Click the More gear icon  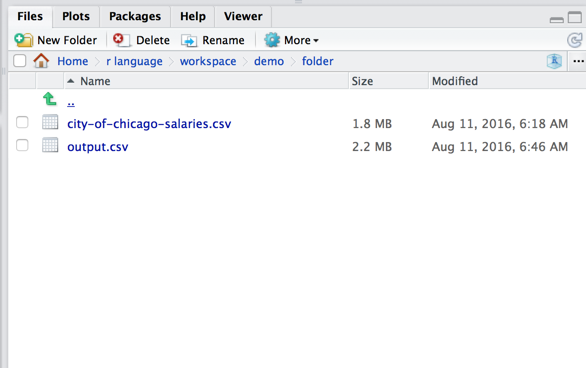(x=272, y=40)
